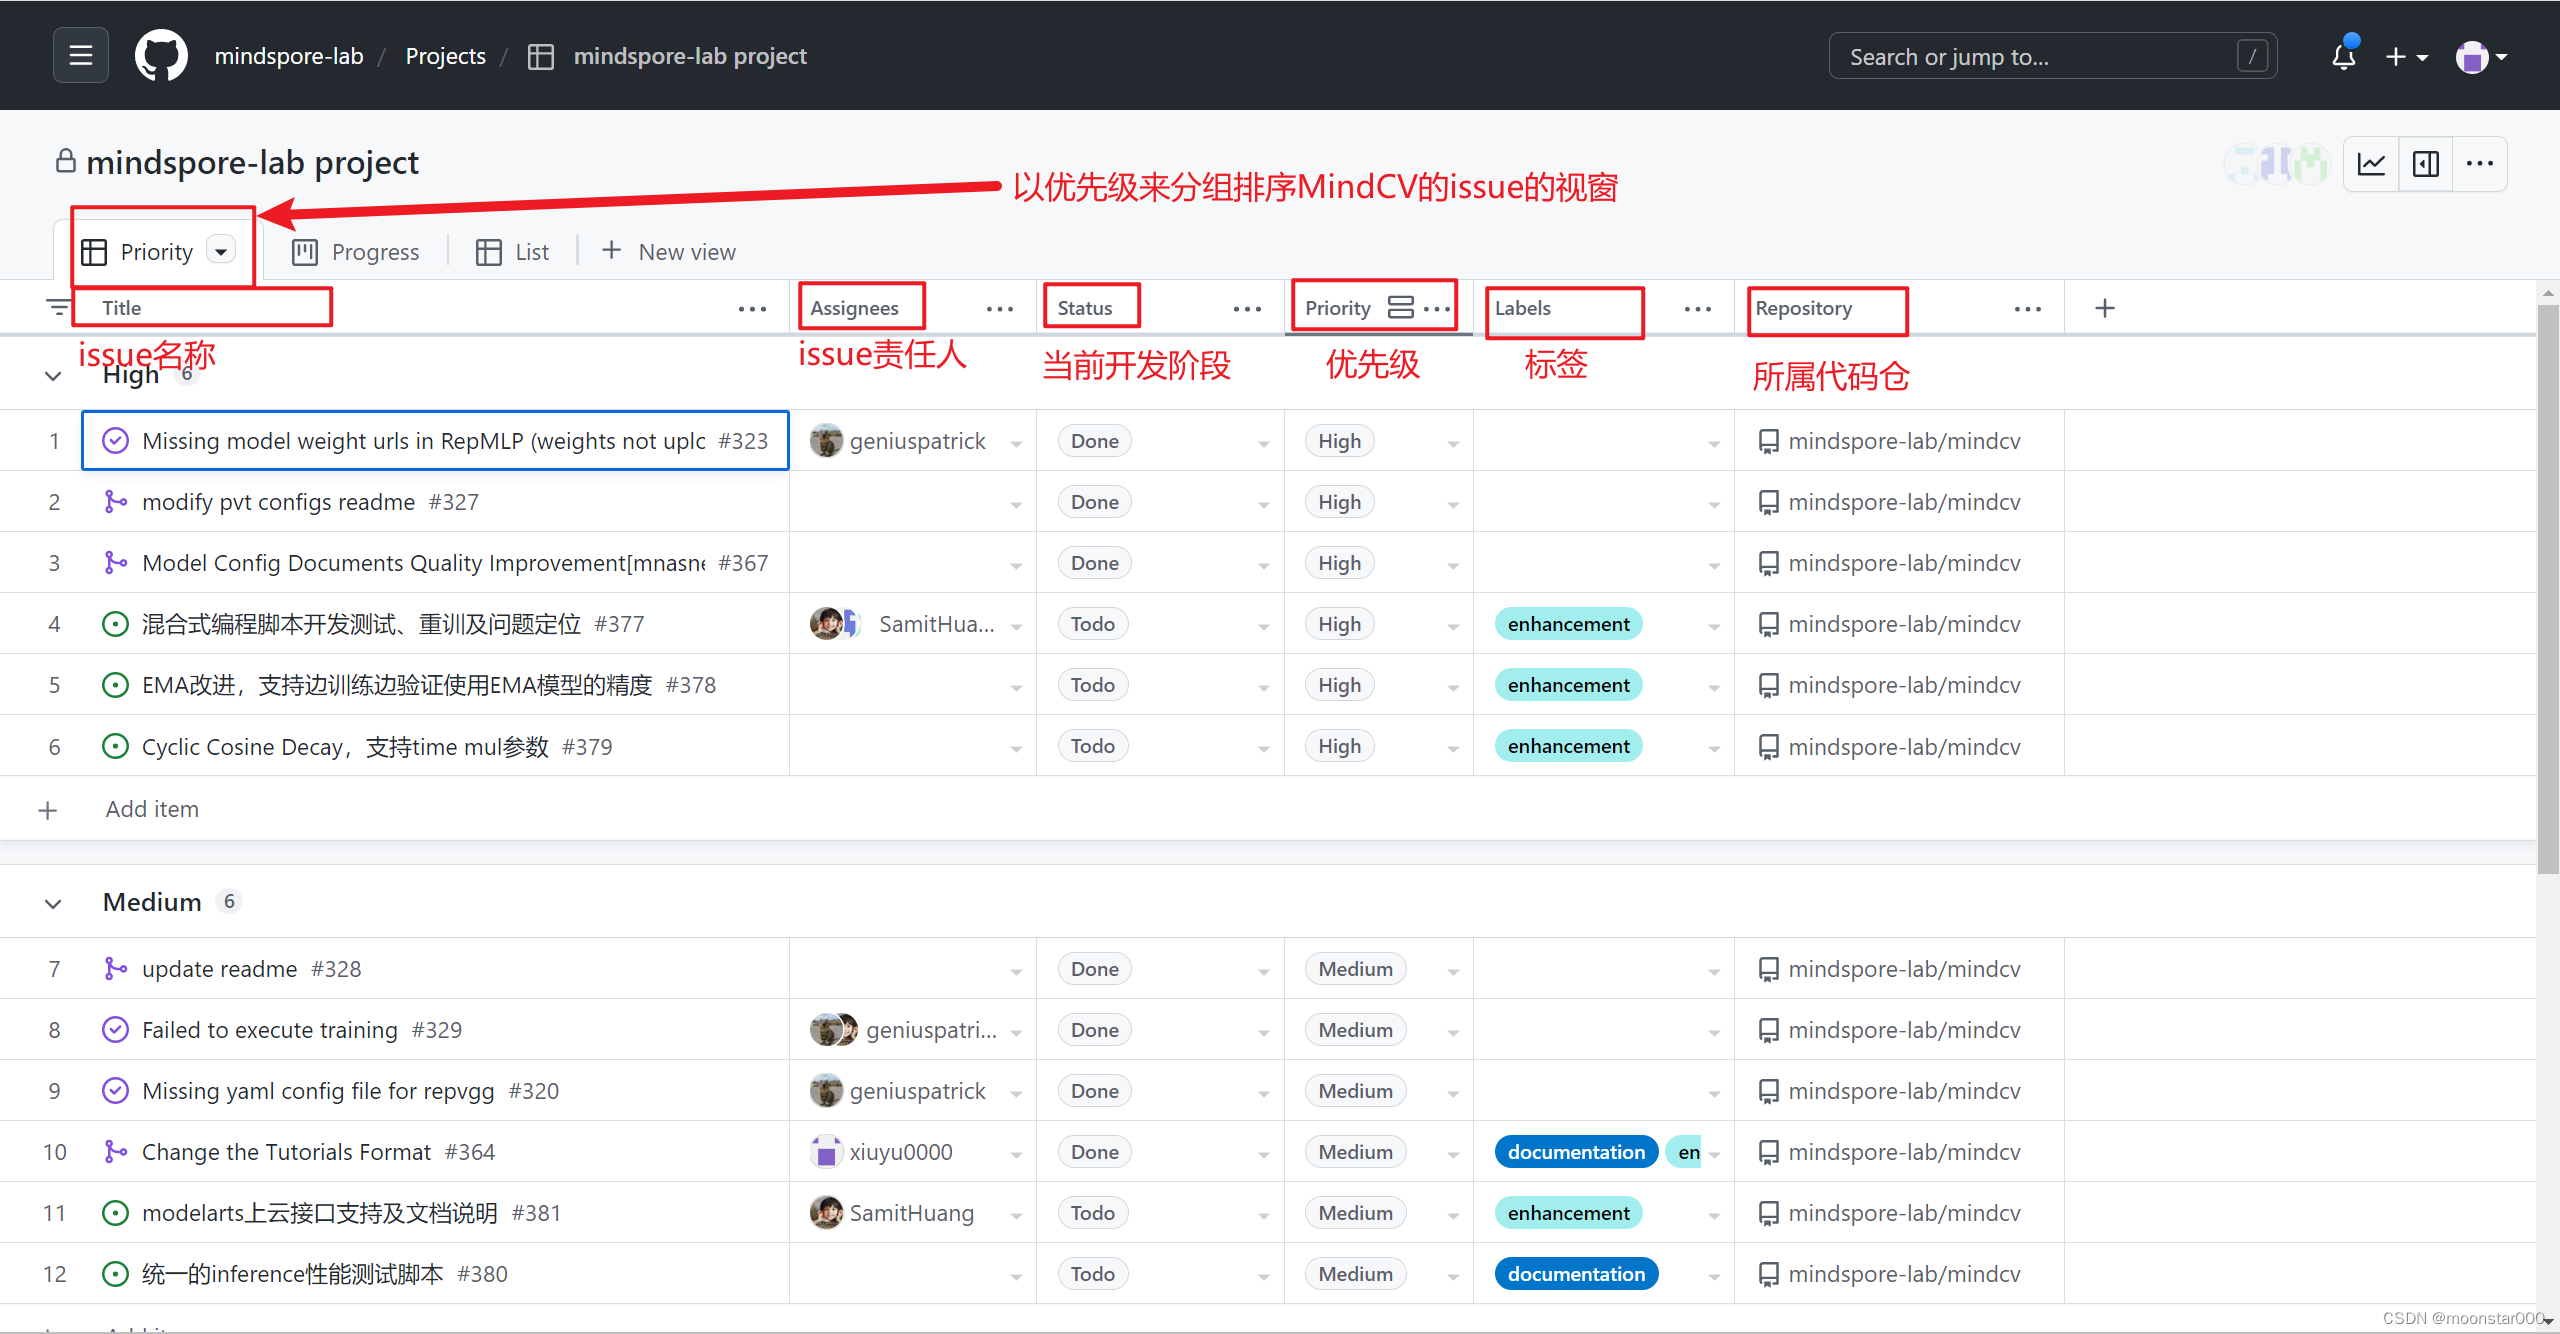Open mindspore-lab project breadcrumb link
The image size is (2560, 1334).
click(x=690, y=56)
